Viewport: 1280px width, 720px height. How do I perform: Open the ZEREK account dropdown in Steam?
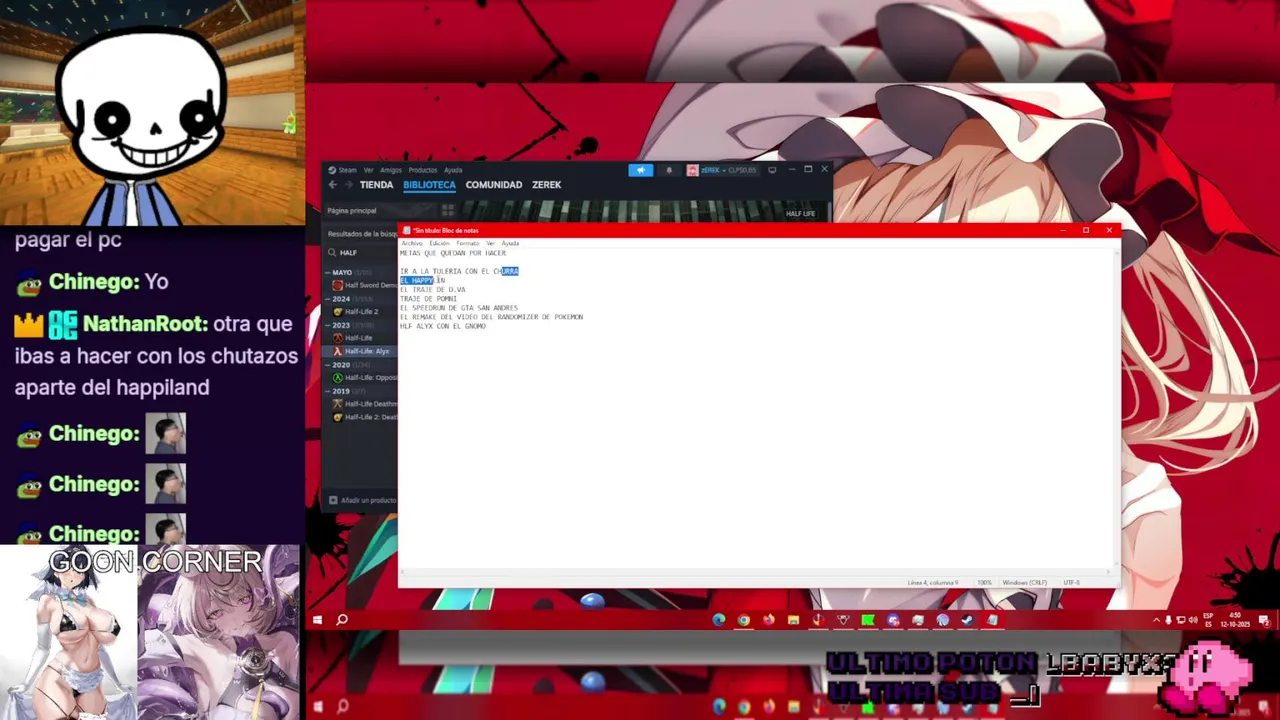pos(722,170)
